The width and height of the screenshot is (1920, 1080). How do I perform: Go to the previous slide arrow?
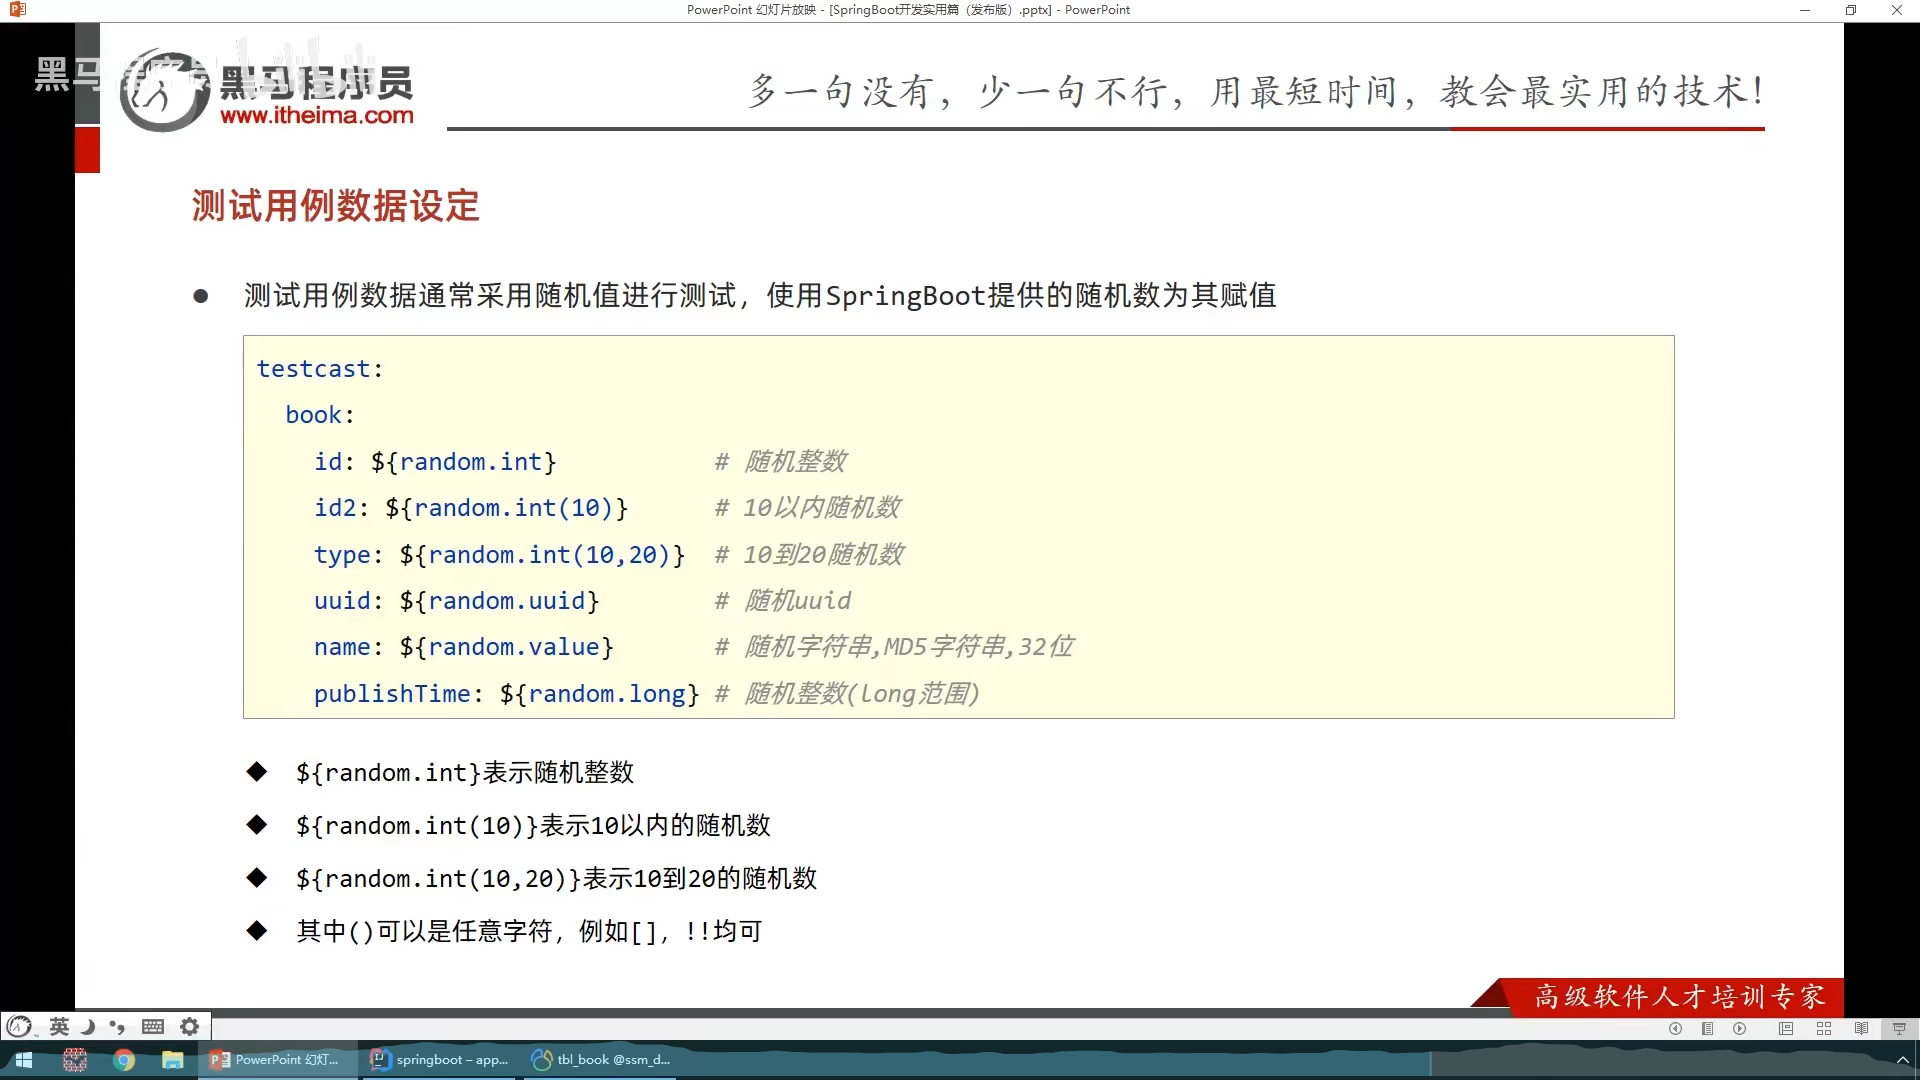click(x=1675, y=1029)
